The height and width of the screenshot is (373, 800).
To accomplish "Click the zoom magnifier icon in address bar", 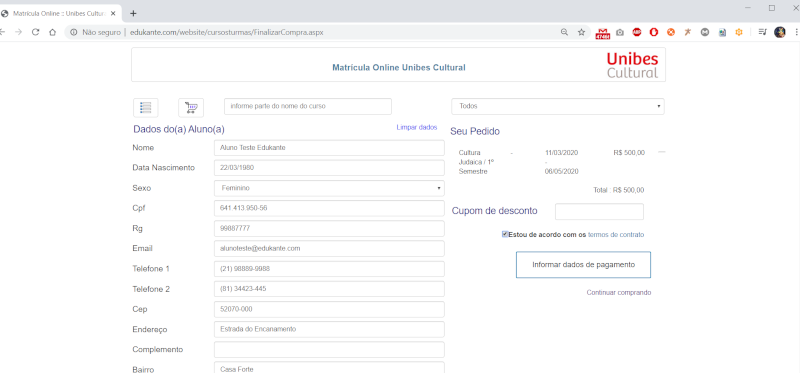I will tap(564, 32).
